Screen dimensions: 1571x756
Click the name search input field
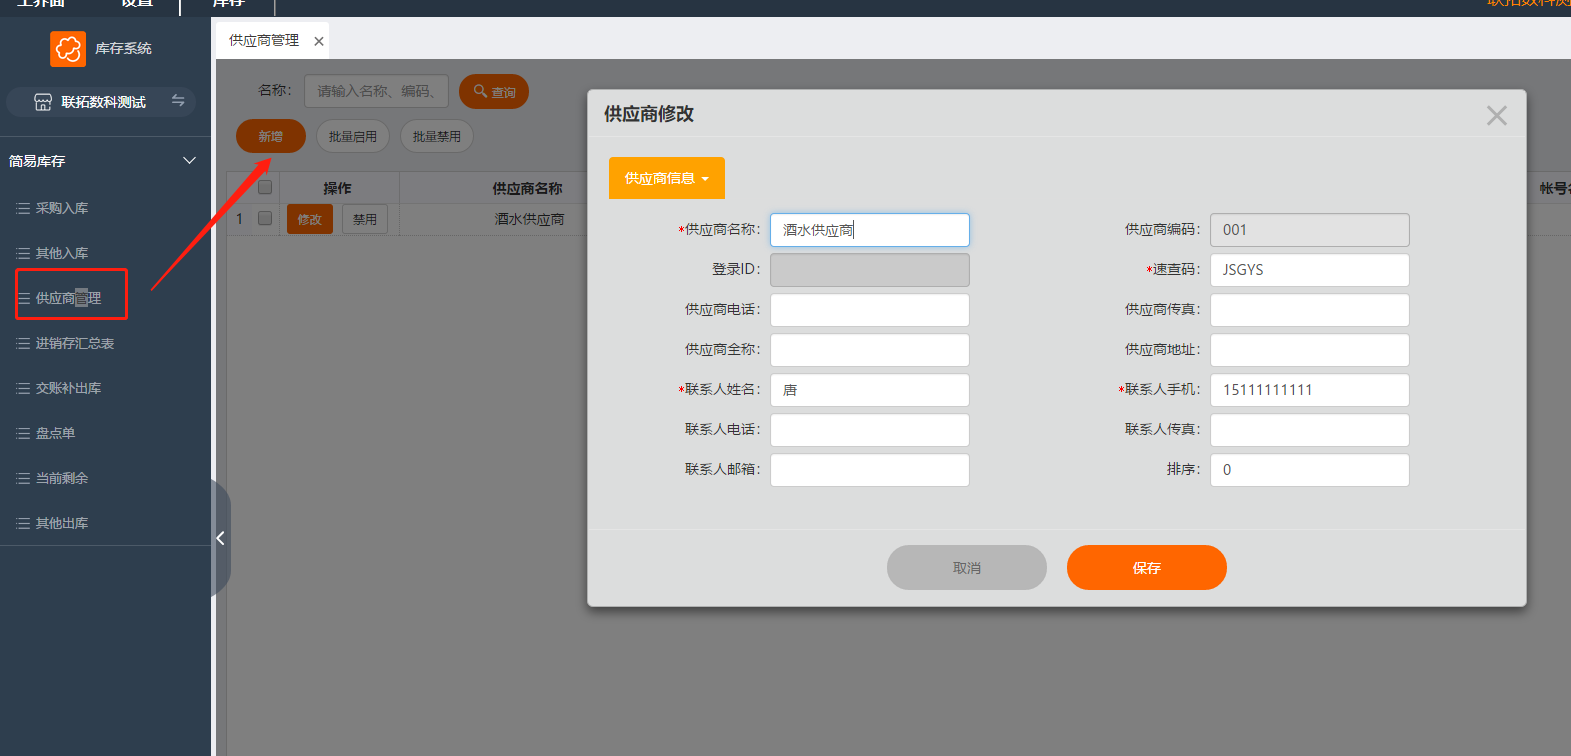point(376,91)
